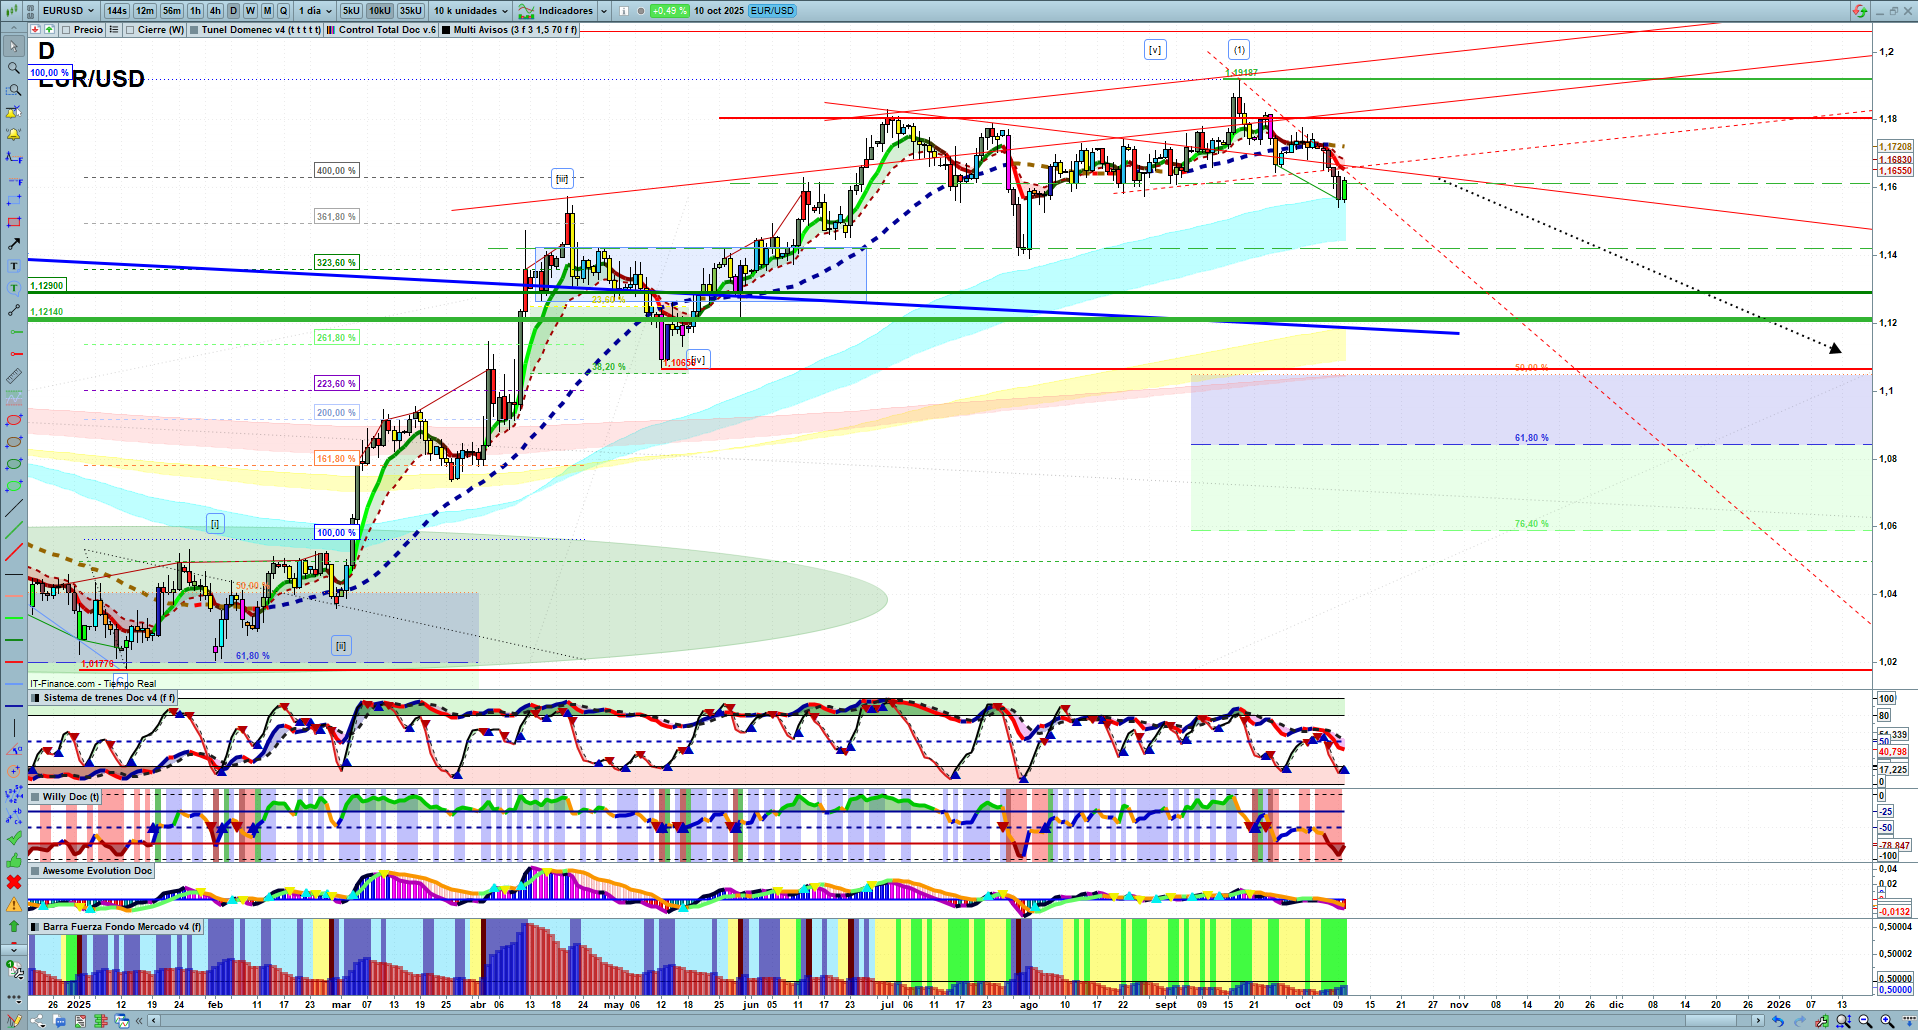Click the red X delete tool
1918x1030 pixels.
point(14,882)
